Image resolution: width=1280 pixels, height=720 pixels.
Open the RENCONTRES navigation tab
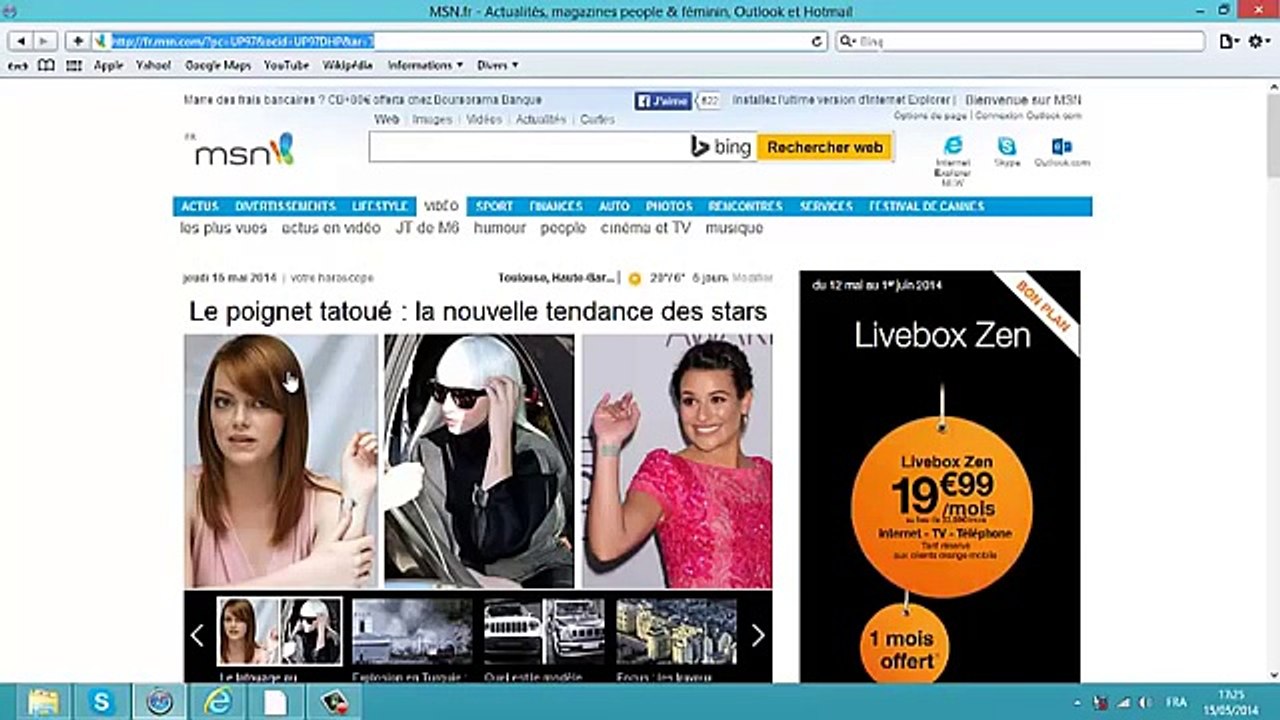745,206
